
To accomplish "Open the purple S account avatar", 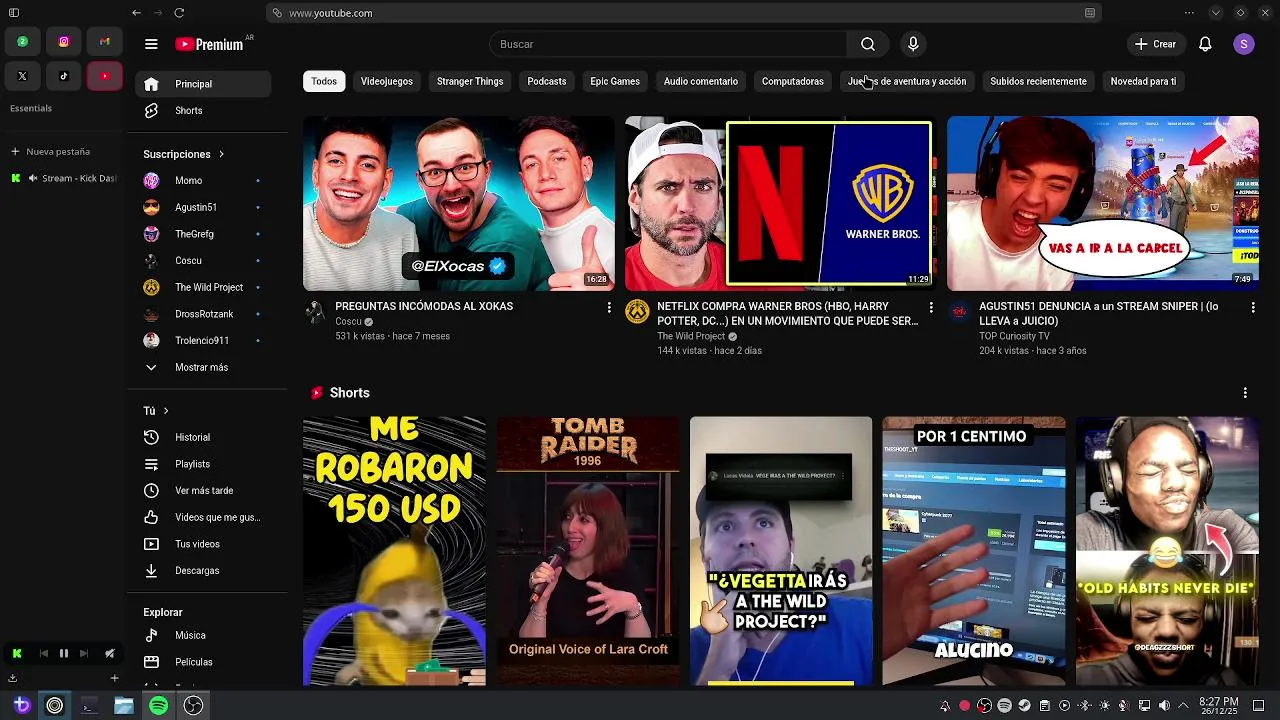I will coord(1243,44).
